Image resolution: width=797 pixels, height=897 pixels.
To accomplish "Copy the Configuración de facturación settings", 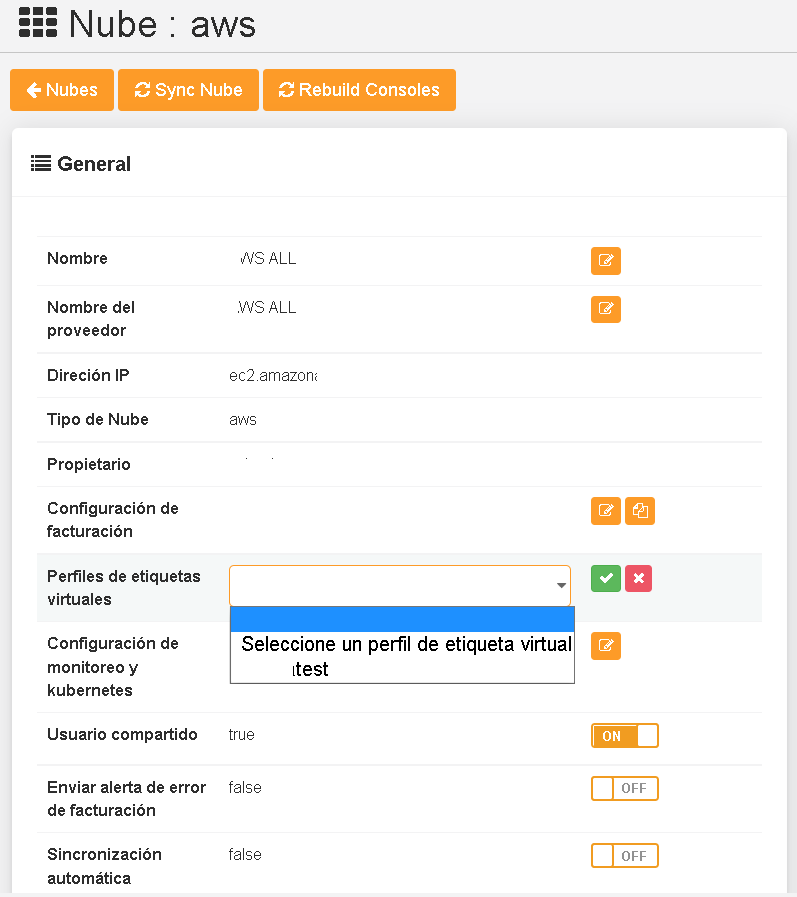I will click(x=640, y=511).
